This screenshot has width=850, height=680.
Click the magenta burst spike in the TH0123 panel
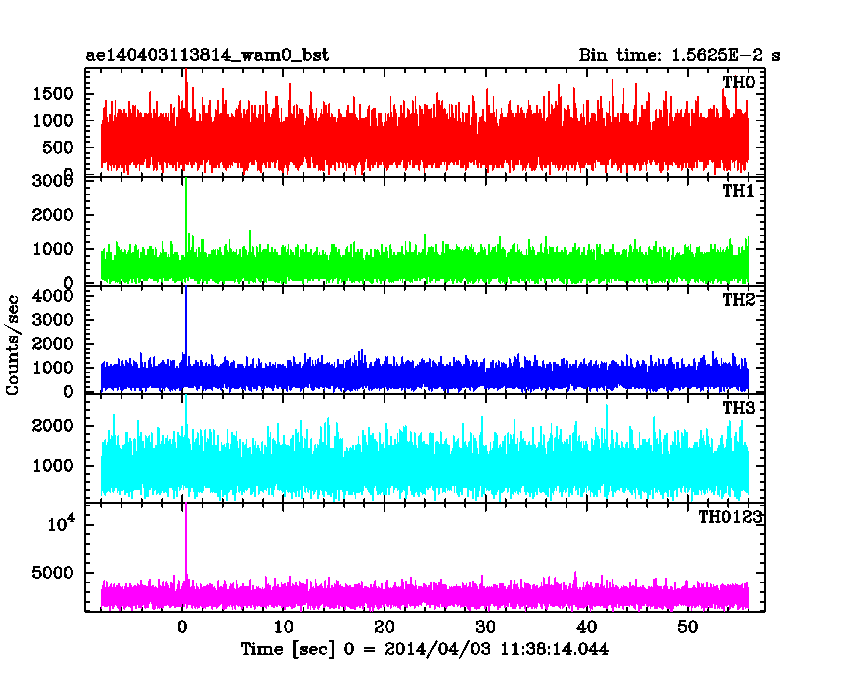(x=186, y=540)
